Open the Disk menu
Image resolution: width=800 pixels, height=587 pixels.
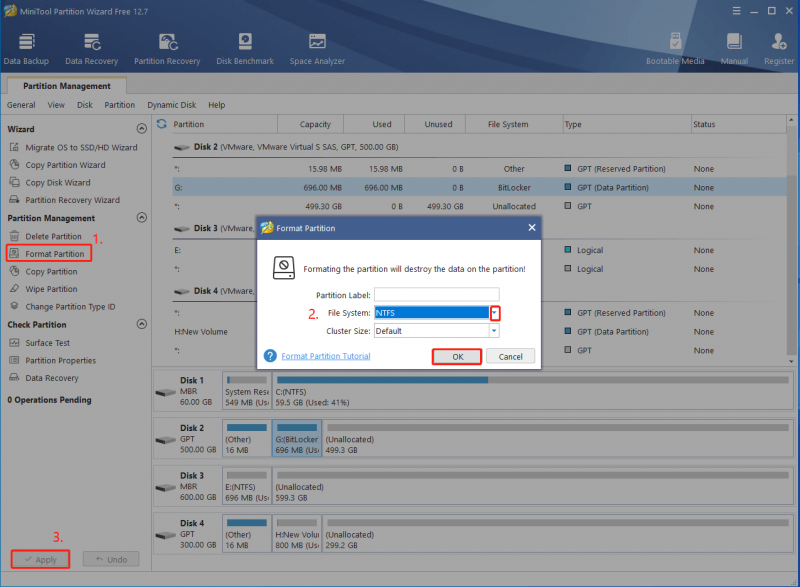point(85,105)
